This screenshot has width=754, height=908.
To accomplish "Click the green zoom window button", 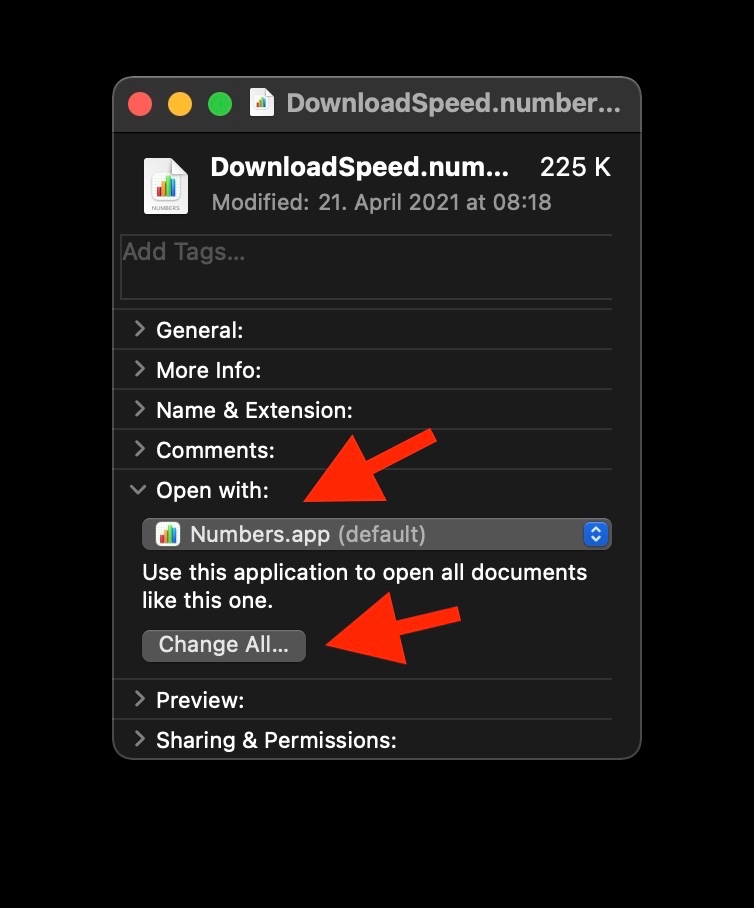I will 220,104.
